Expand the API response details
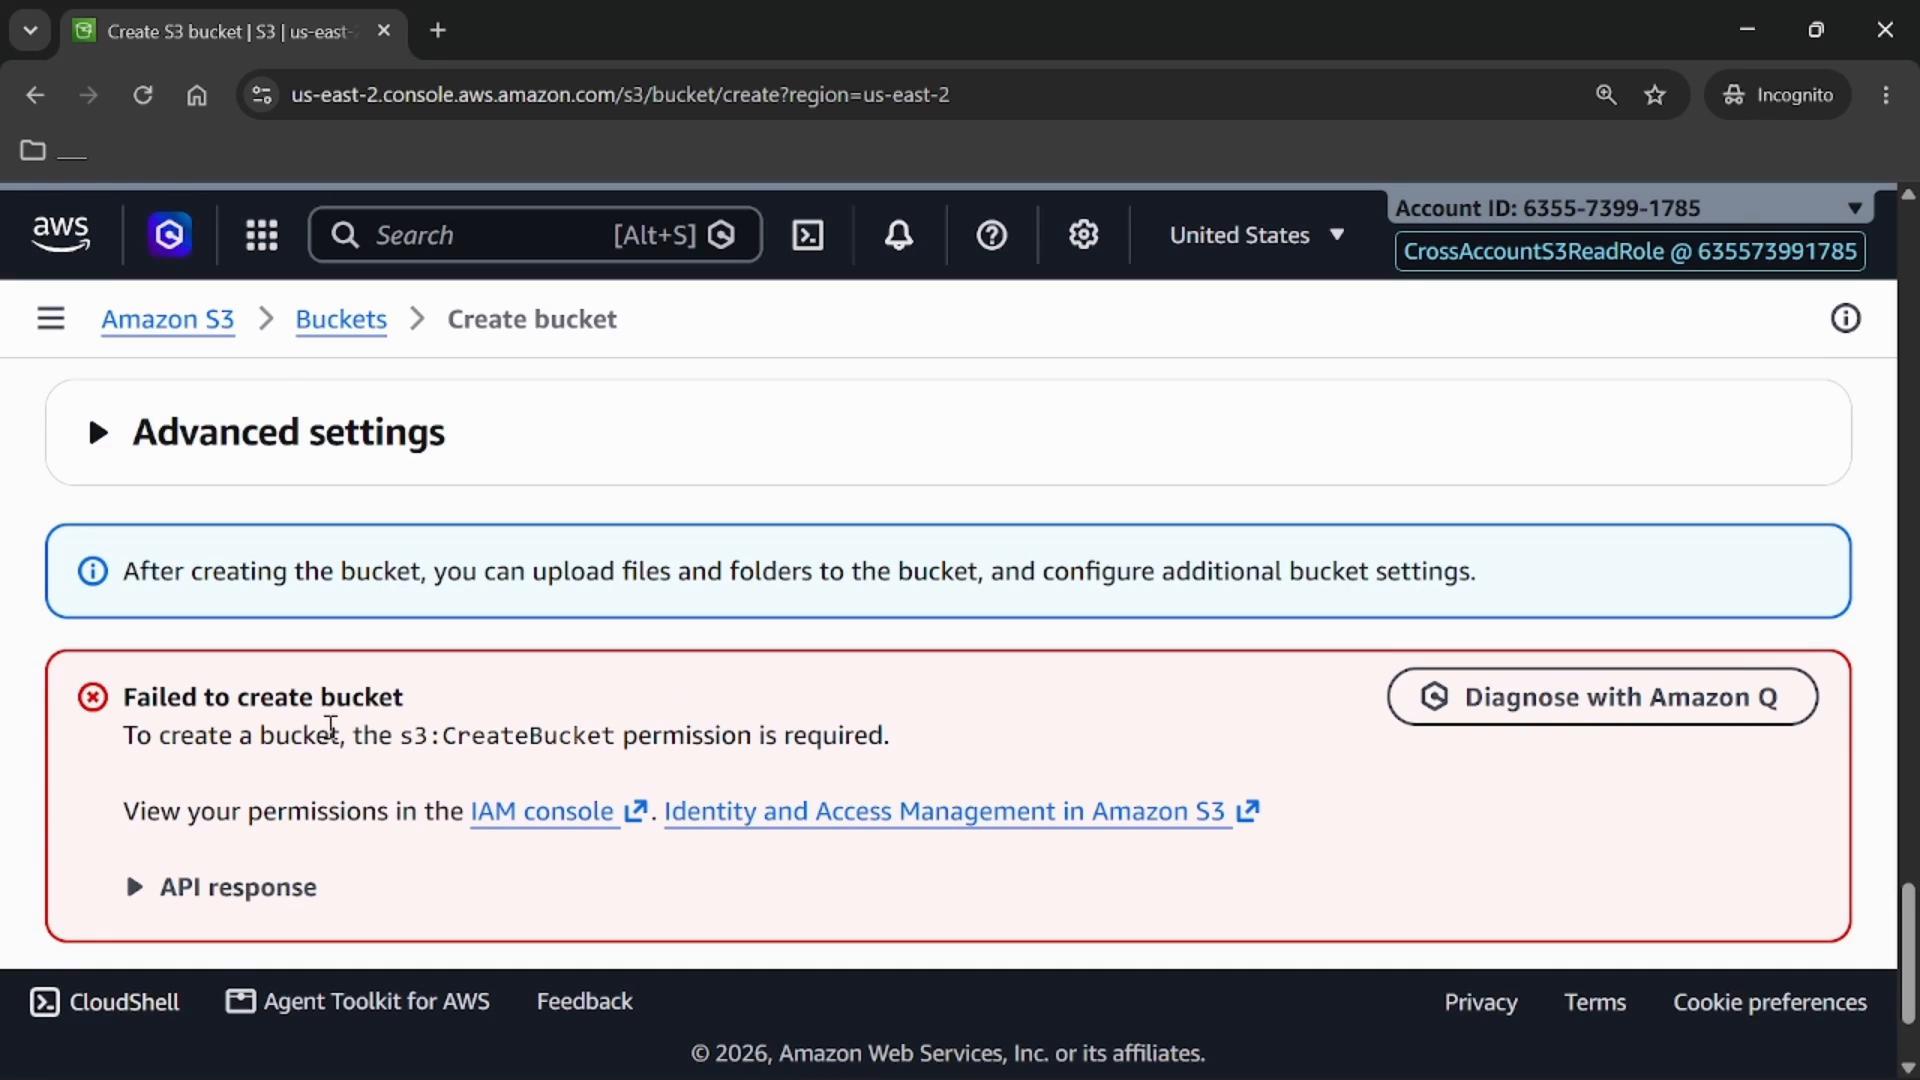The image size is (1920, 1080). tap(222, 887)
